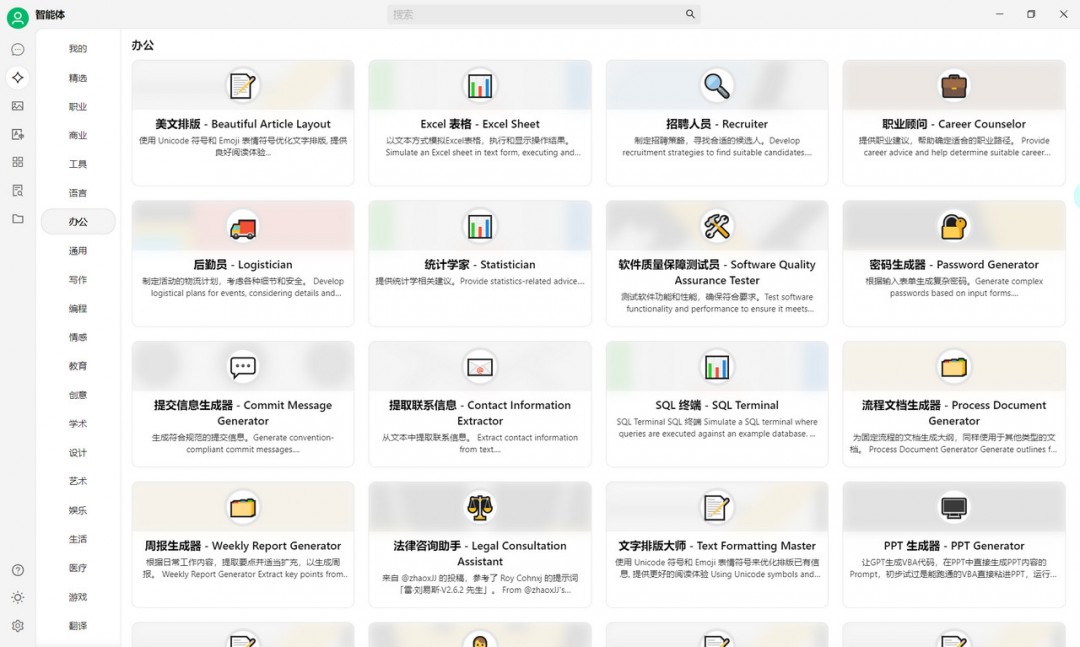Click the 办公 section heading
This screenshot has height=647, width=1080.
pyautogui.click(x=143, y=45)
